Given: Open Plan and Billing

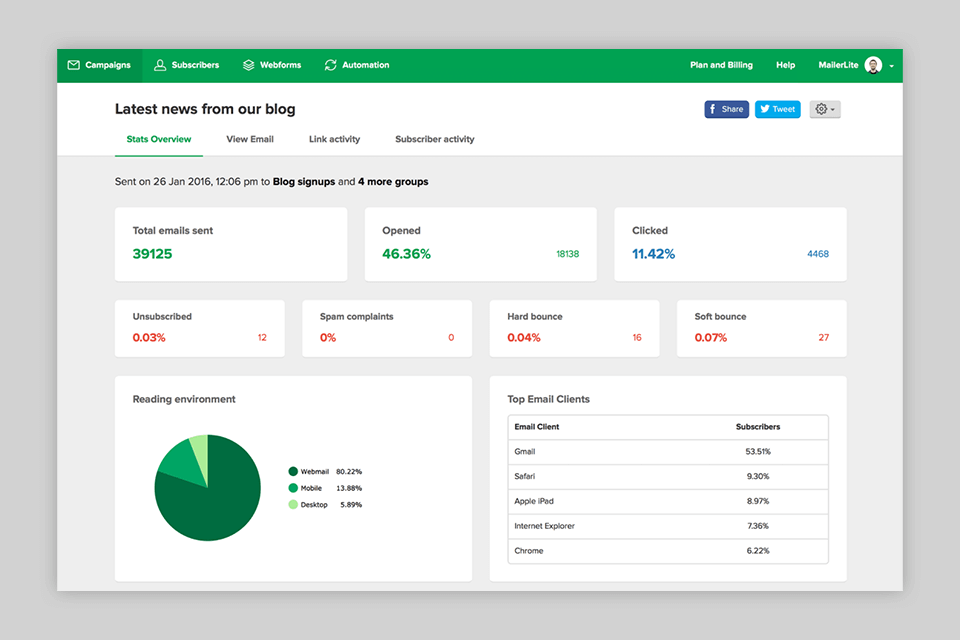Looking at the screenshot, I should click(x=721, y=65).
